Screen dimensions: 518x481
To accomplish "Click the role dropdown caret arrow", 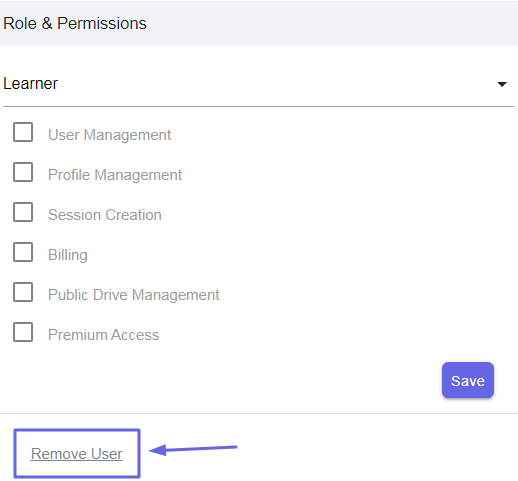I will 502,84.
